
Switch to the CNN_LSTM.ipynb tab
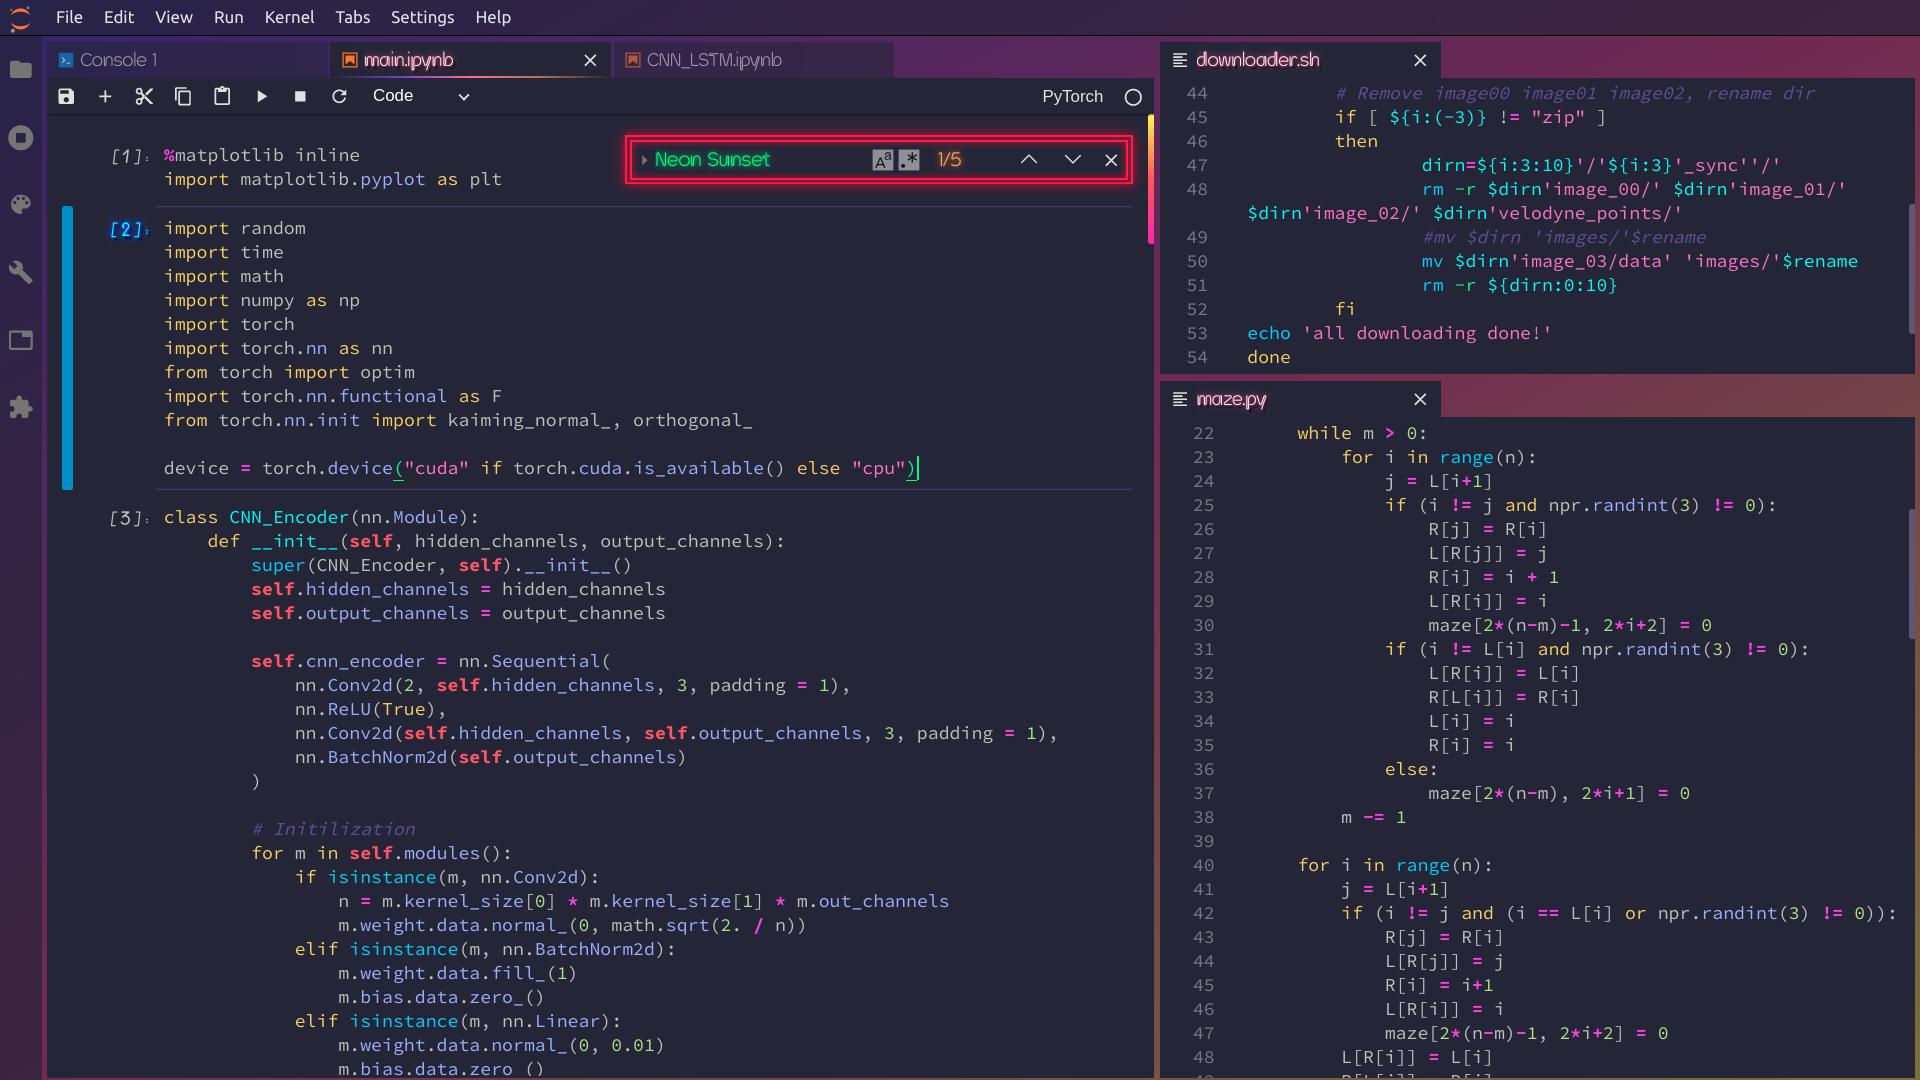click(x=713, y=60)
